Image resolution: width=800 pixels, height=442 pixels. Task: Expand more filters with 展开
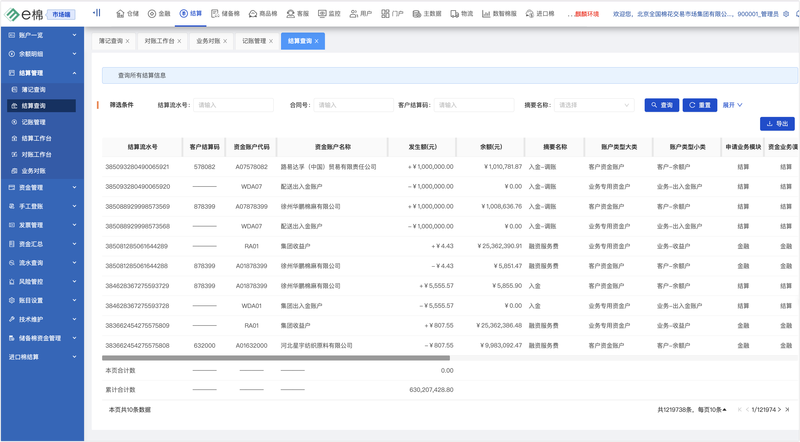click(733, 105)
